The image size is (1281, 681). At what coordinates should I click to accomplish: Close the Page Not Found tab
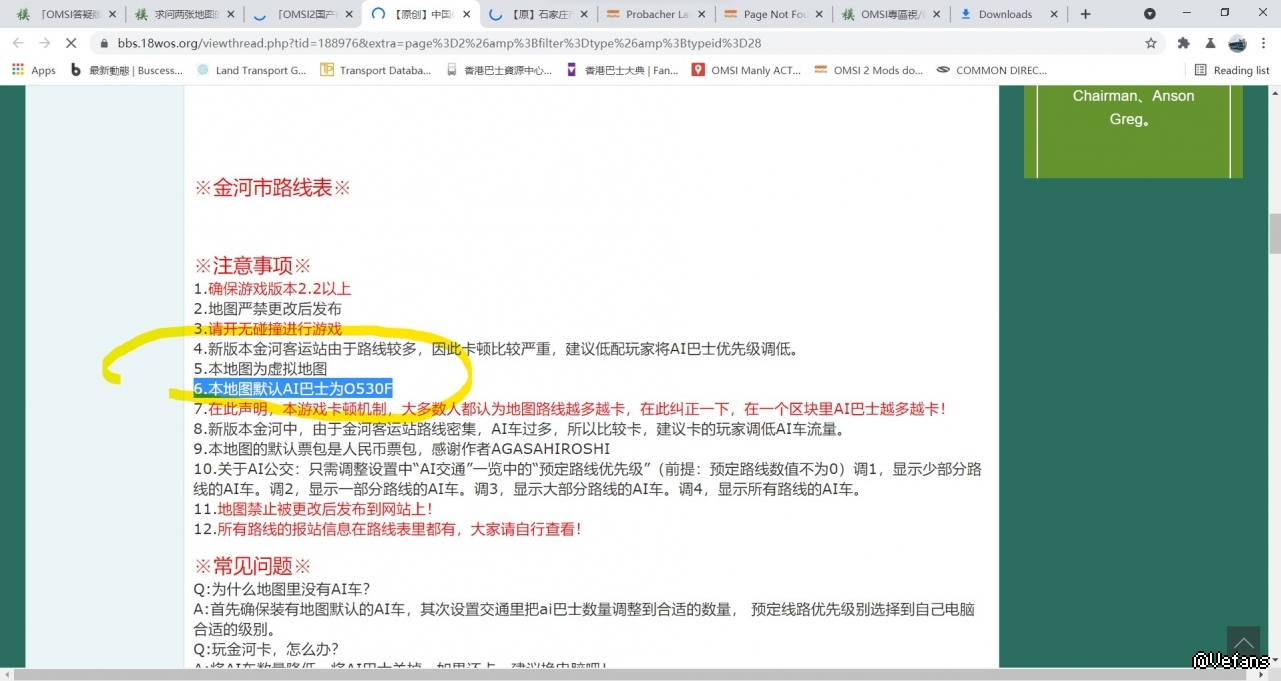point(820,14)
